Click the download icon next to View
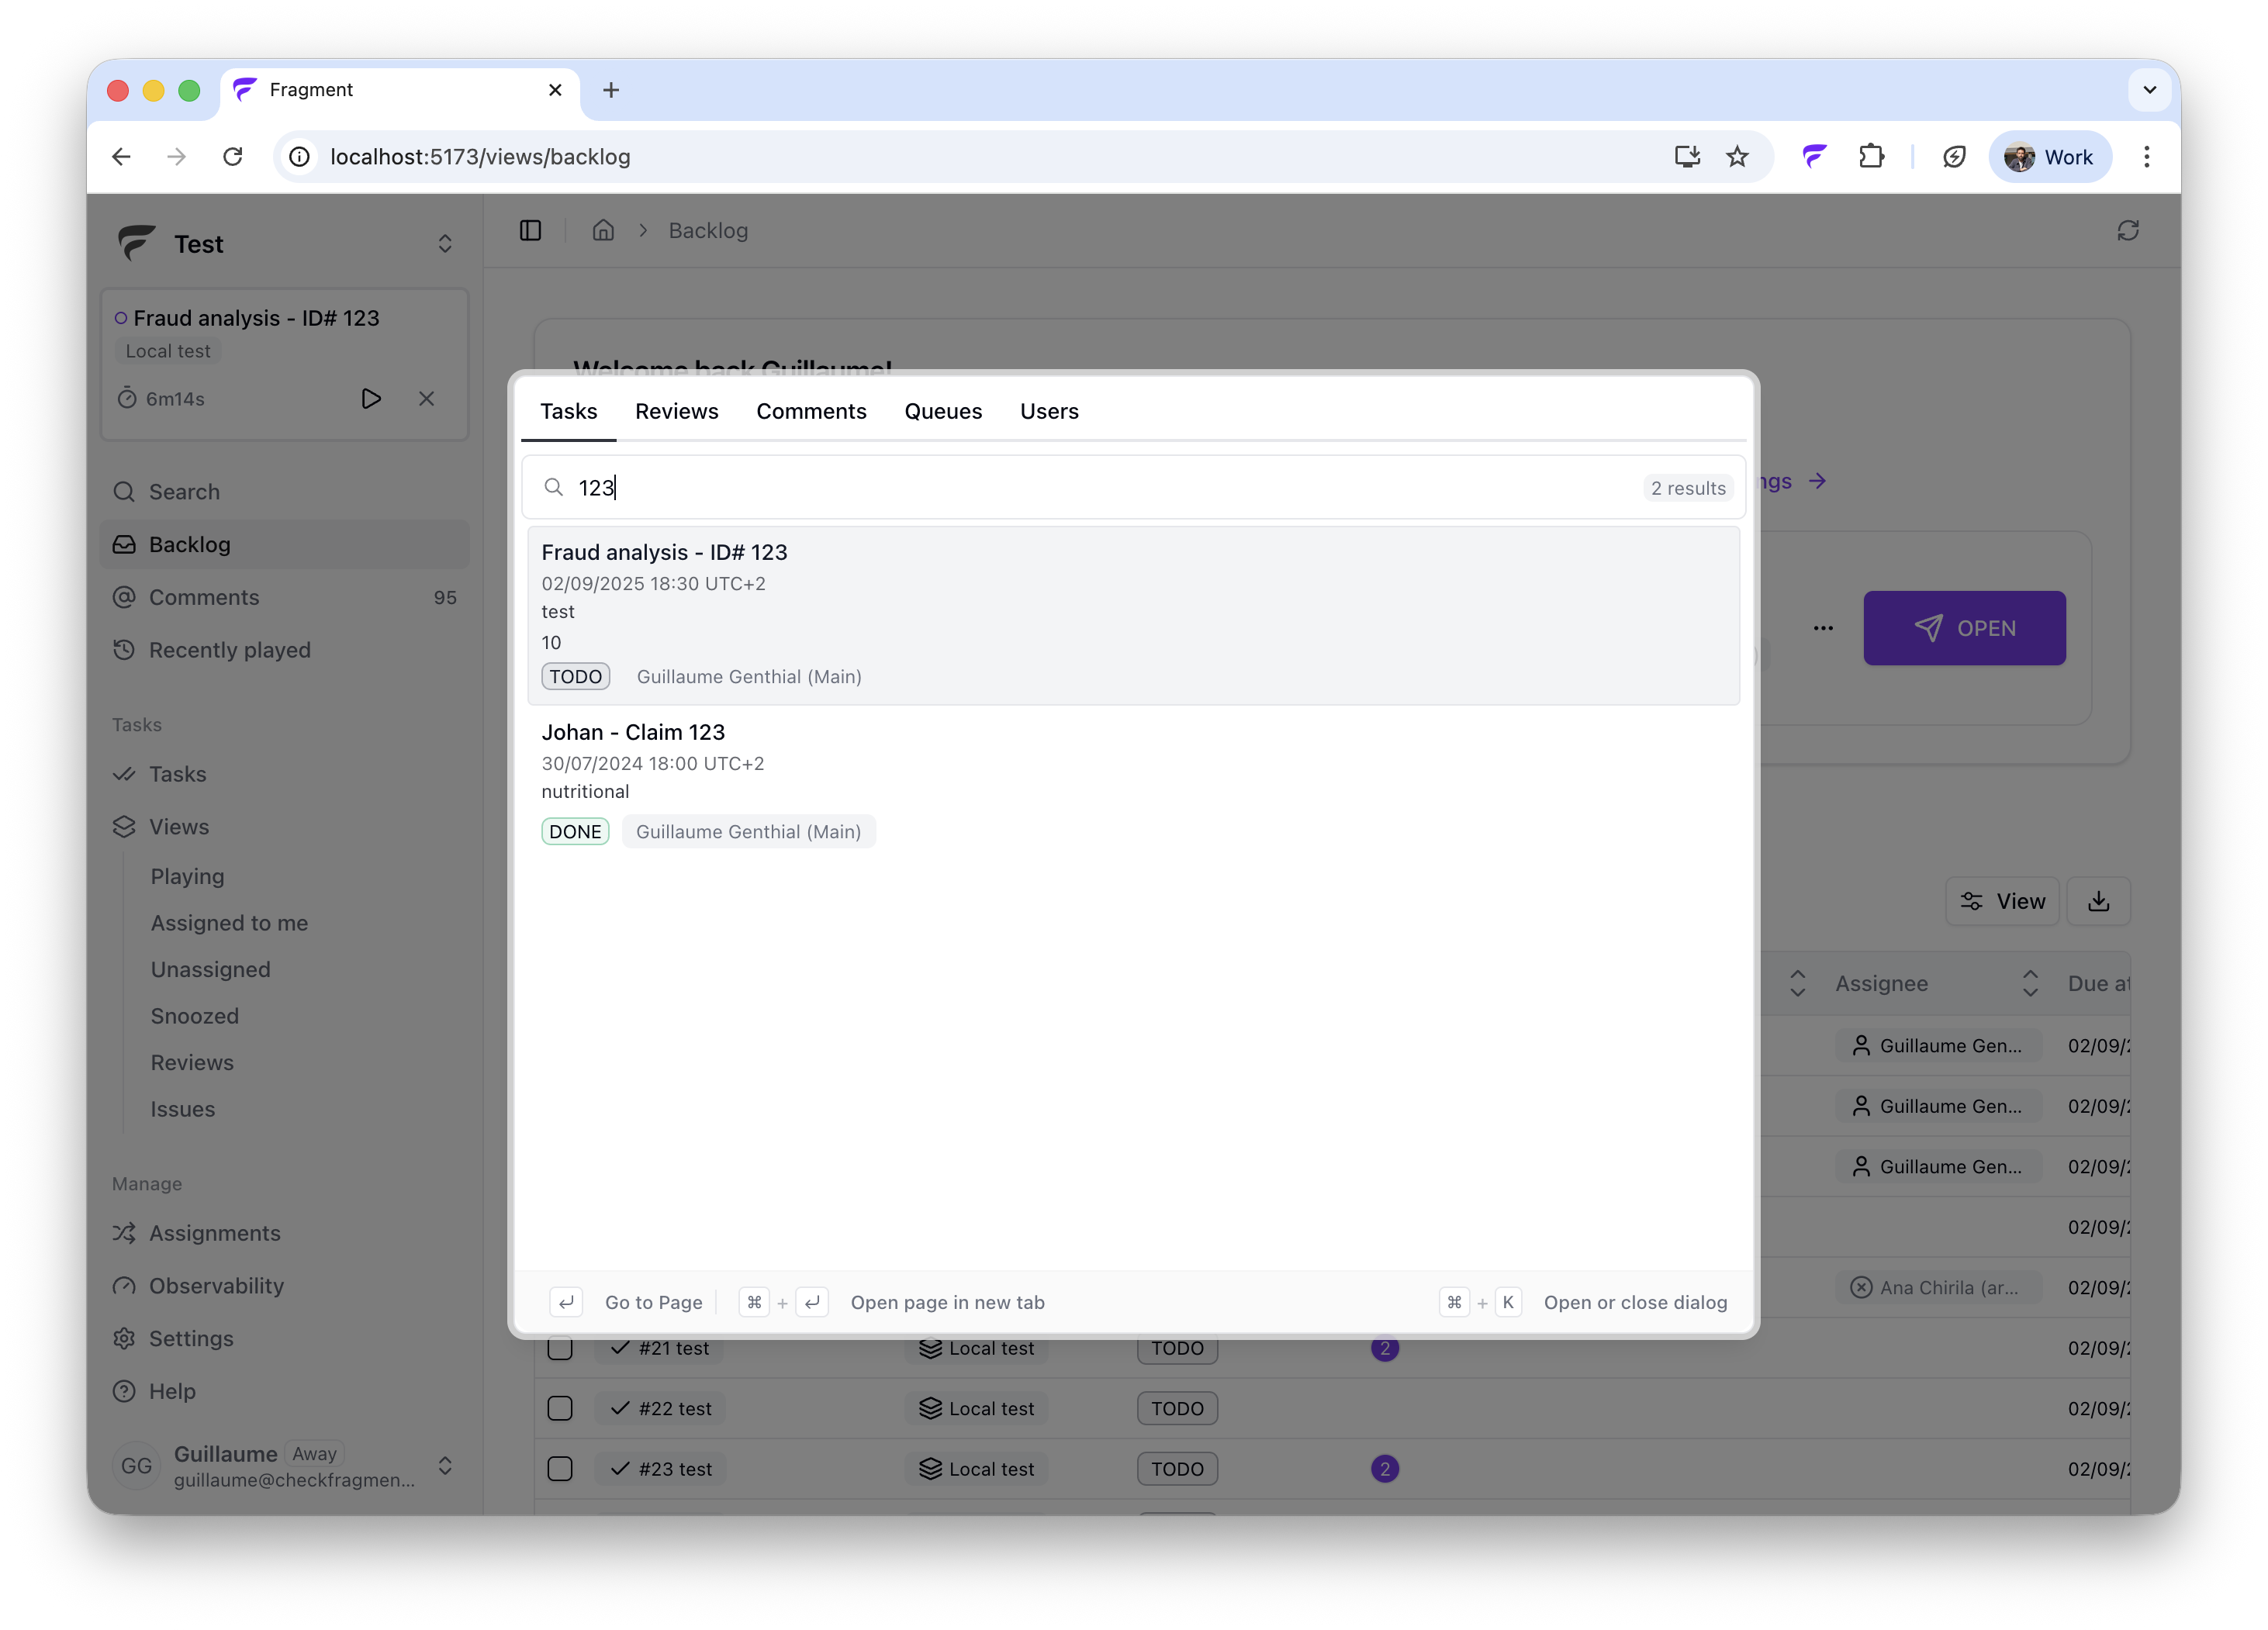The height and width of the screenshot is (1630, 2268). tap(2098, 902)
